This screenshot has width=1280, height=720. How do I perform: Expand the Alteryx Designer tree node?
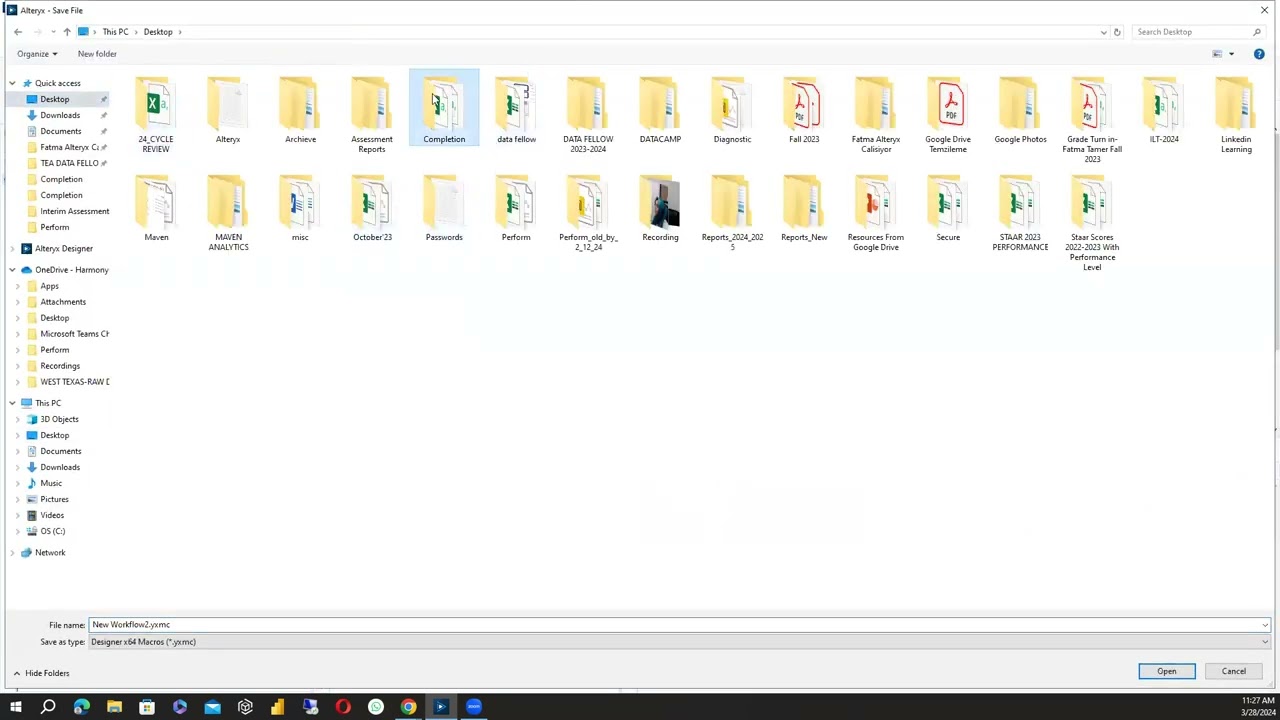tap(12, 248)
